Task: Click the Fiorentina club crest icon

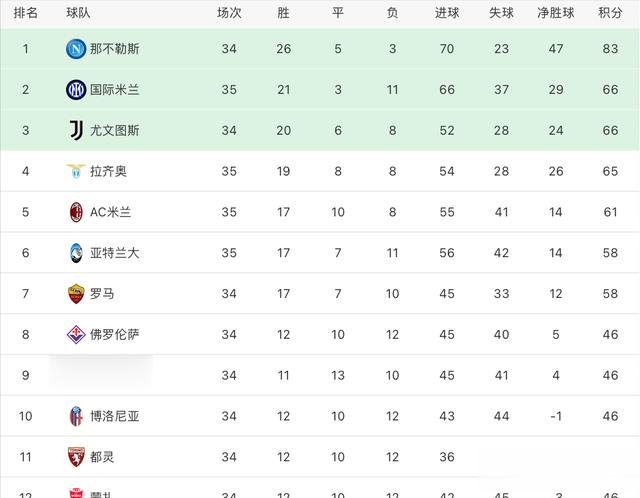Action: (76, 334)
